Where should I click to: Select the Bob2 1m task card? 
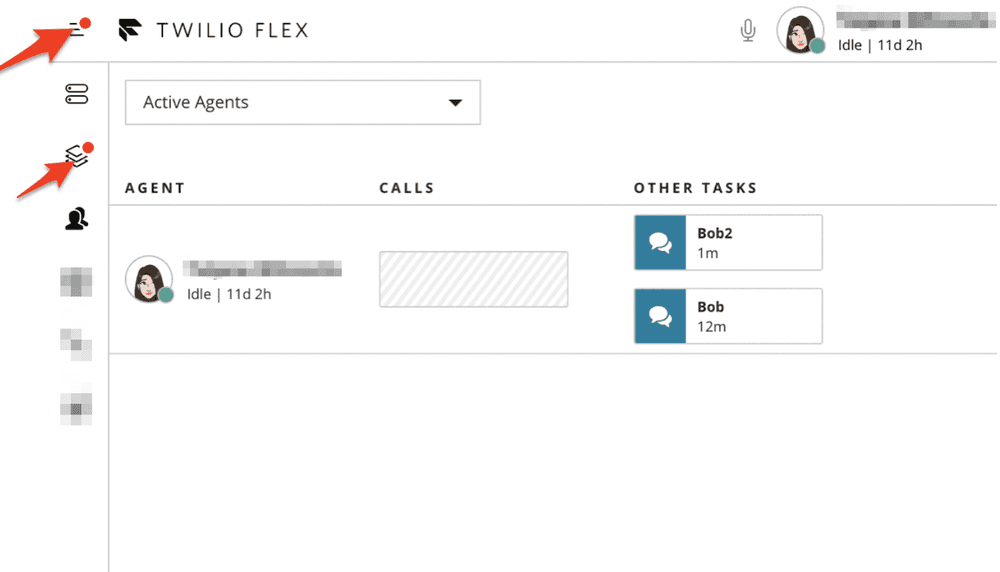coord(753,243)
